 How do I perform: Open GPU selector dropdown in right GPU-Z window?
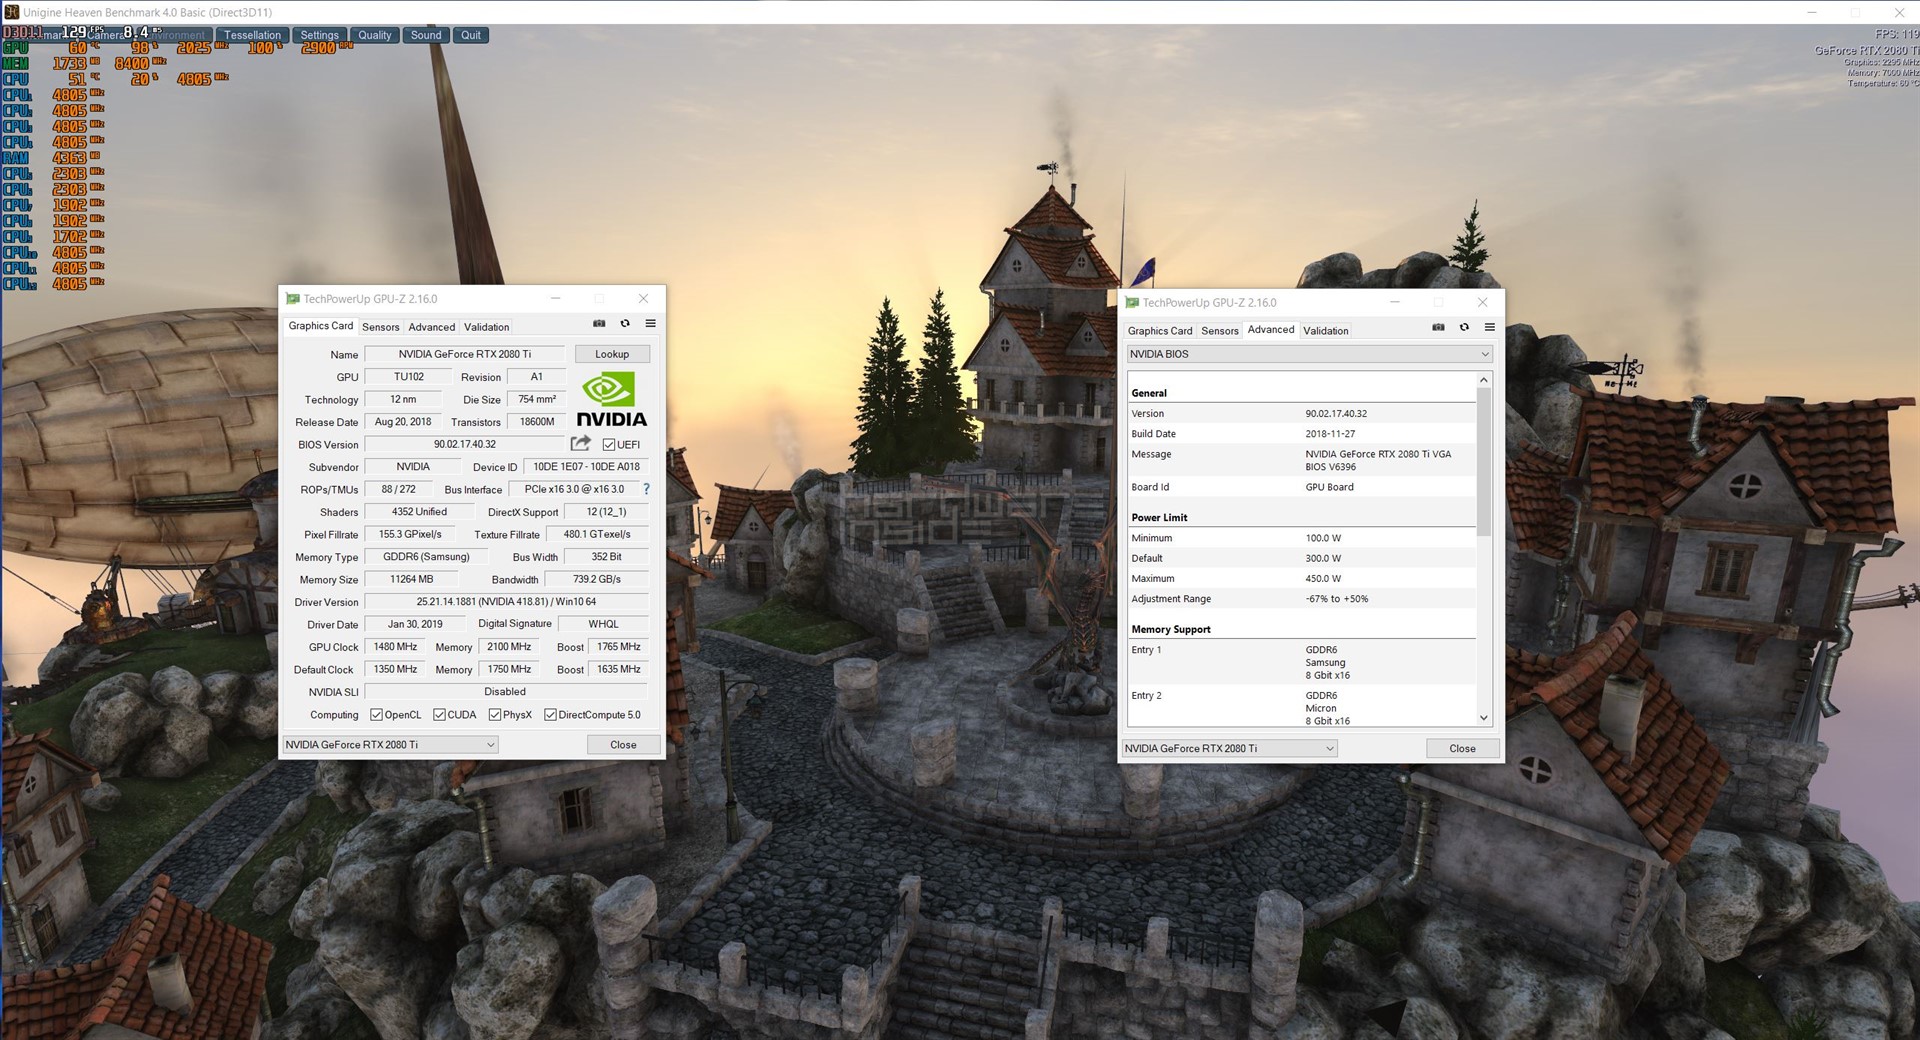tap(1229, 749)
